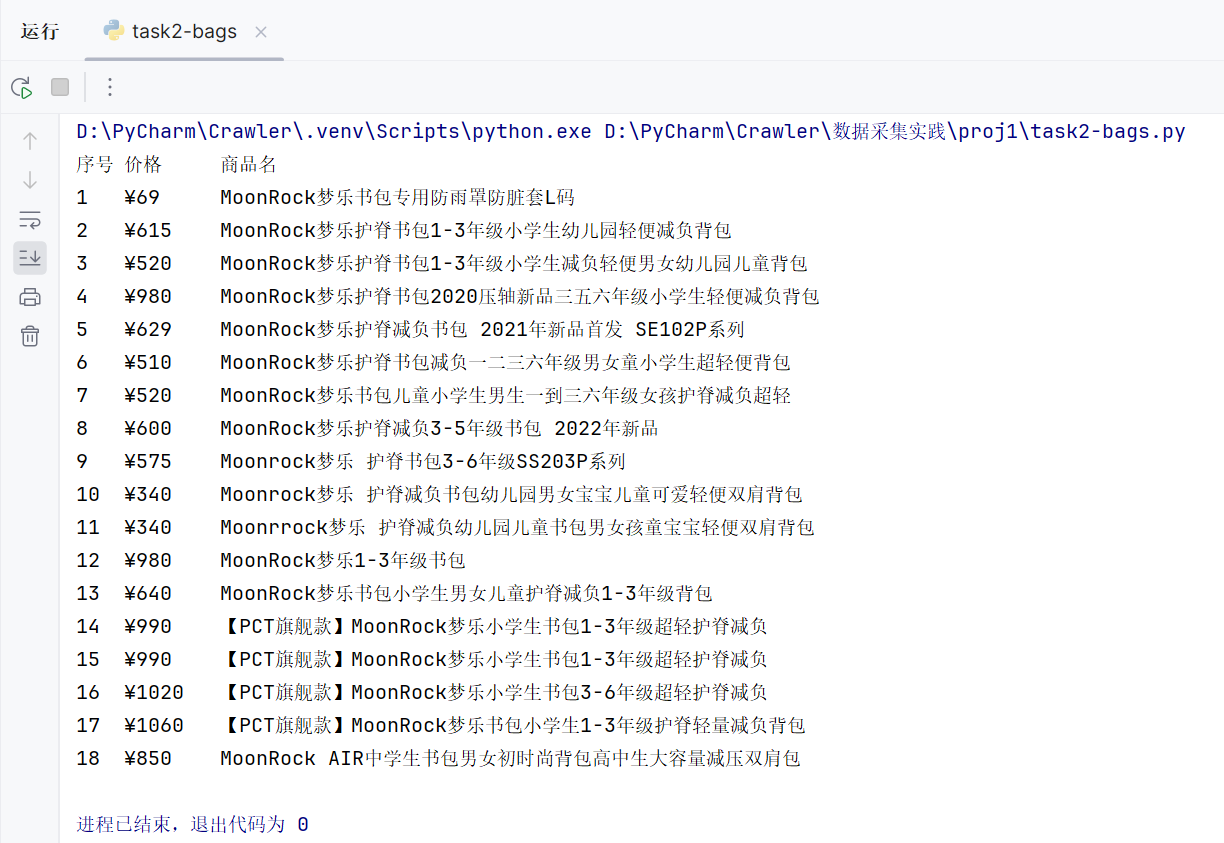Click the MoonRock AIR中学生书包 product name
This screenshot has height=843, width=1224.
510,758
